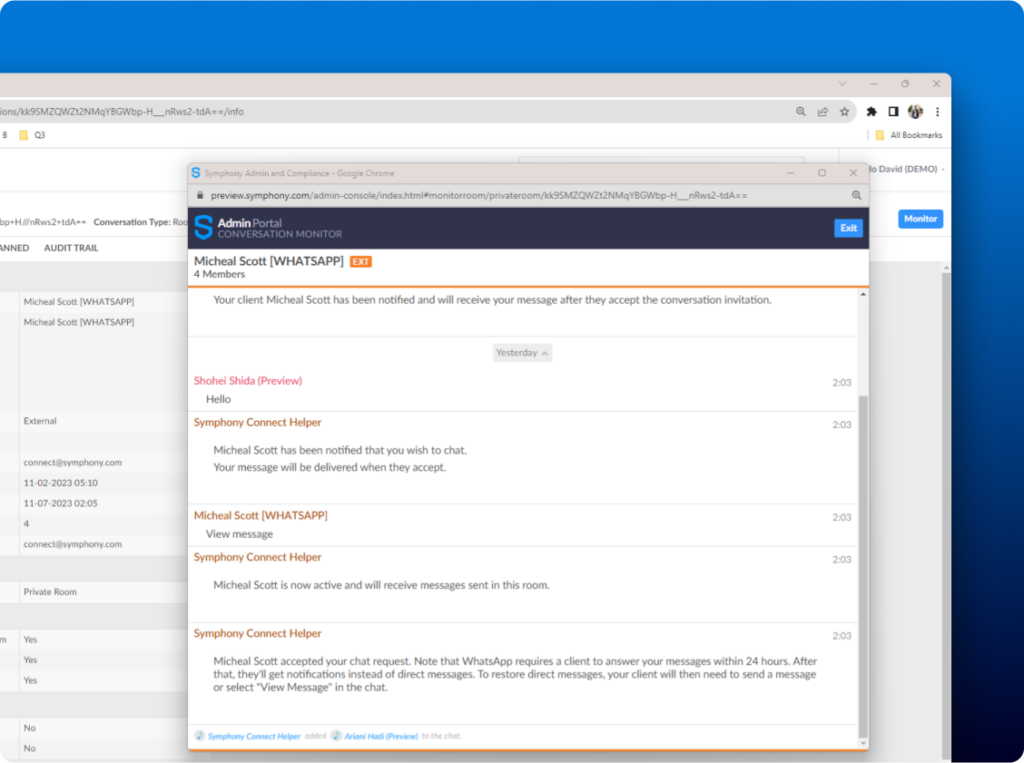Click avatar icon beside Ariani Hadi footer
This screenshot has height=763, width=1024.
[x=336, y=736]
